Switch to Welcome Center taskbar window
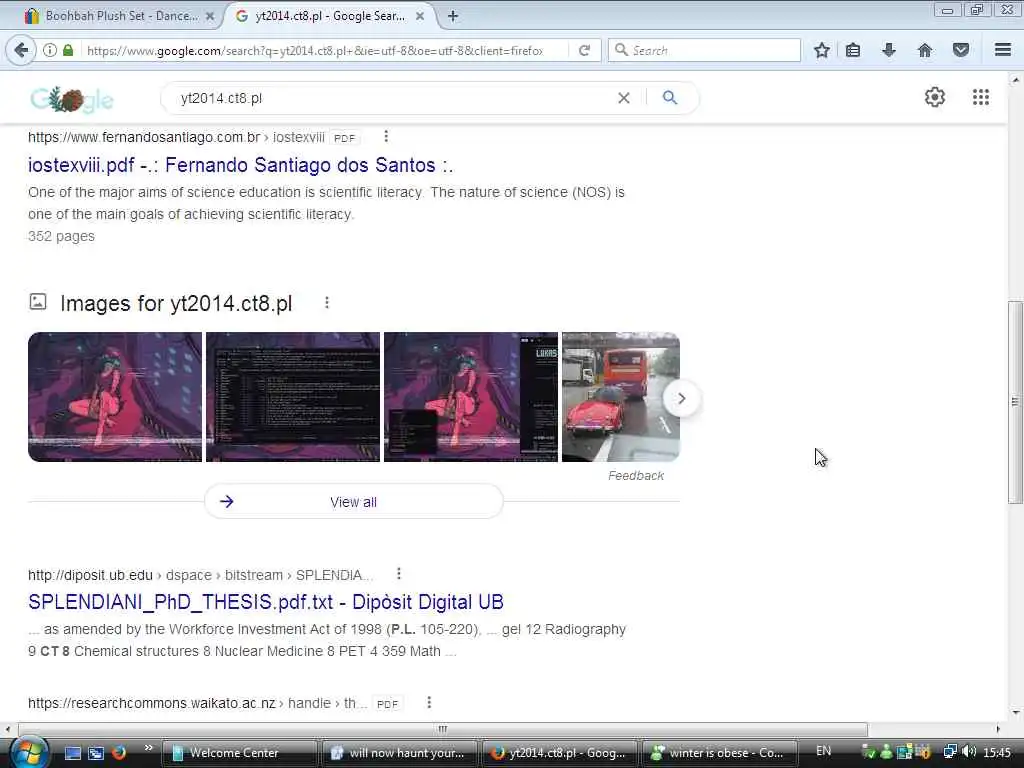The height and width of the screenshot is (768, 1024). point(238,753)
